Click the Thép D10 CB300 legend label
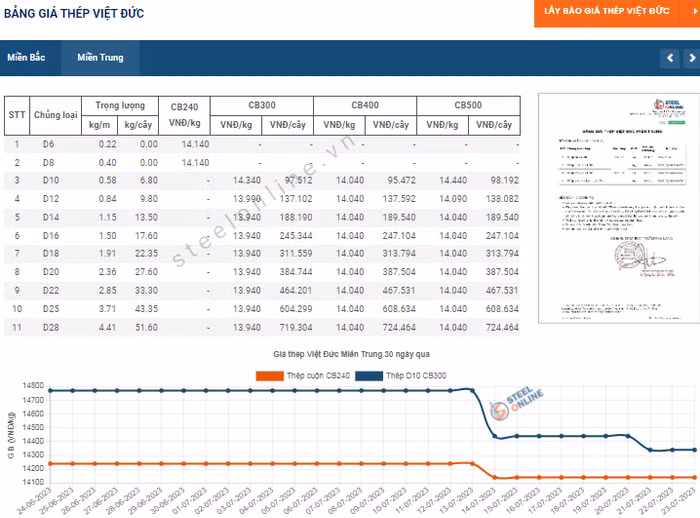 [416, 376]
